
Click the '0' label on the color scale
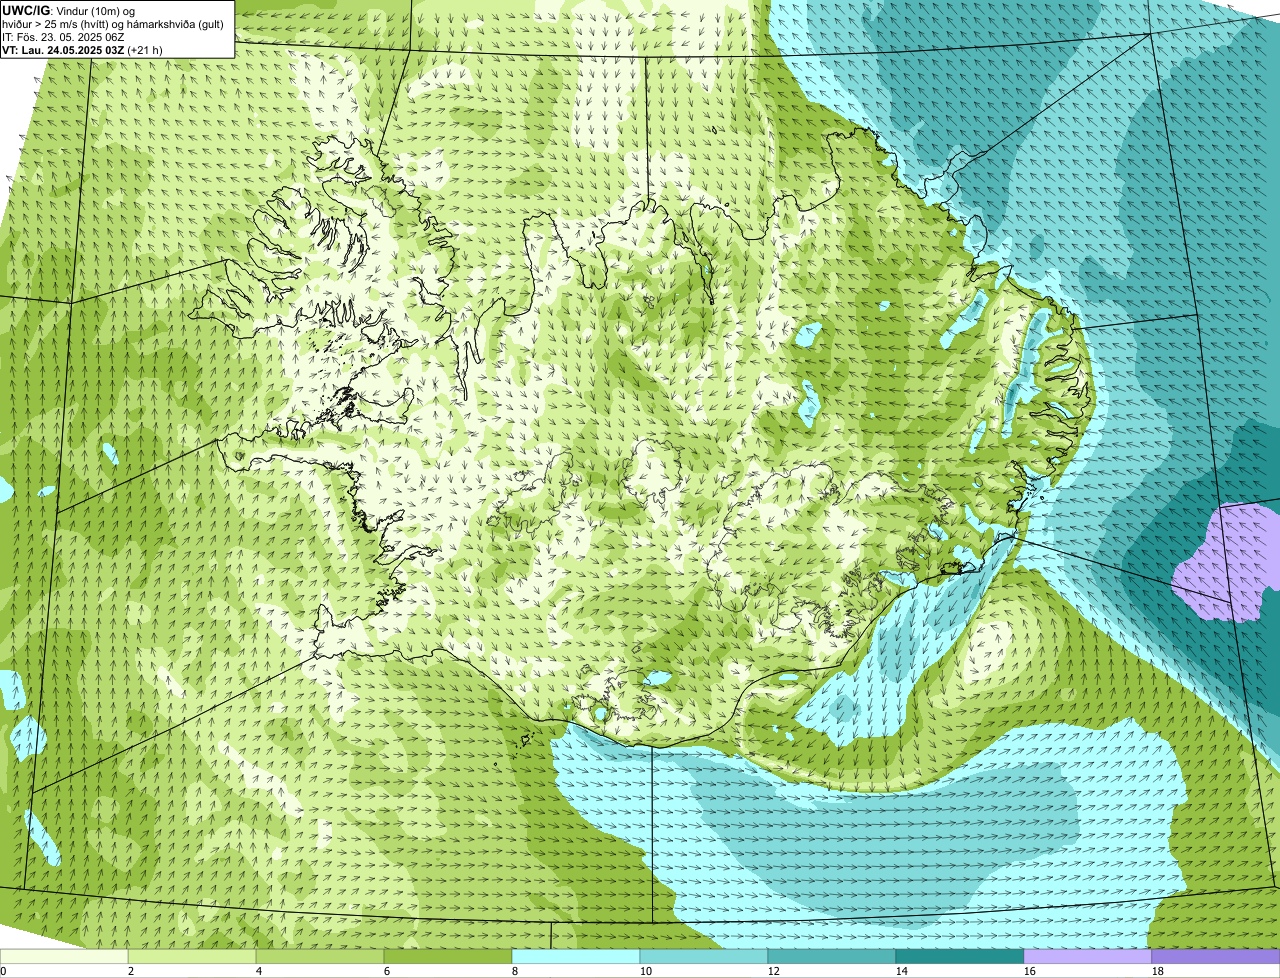click(x=3, y=971)
